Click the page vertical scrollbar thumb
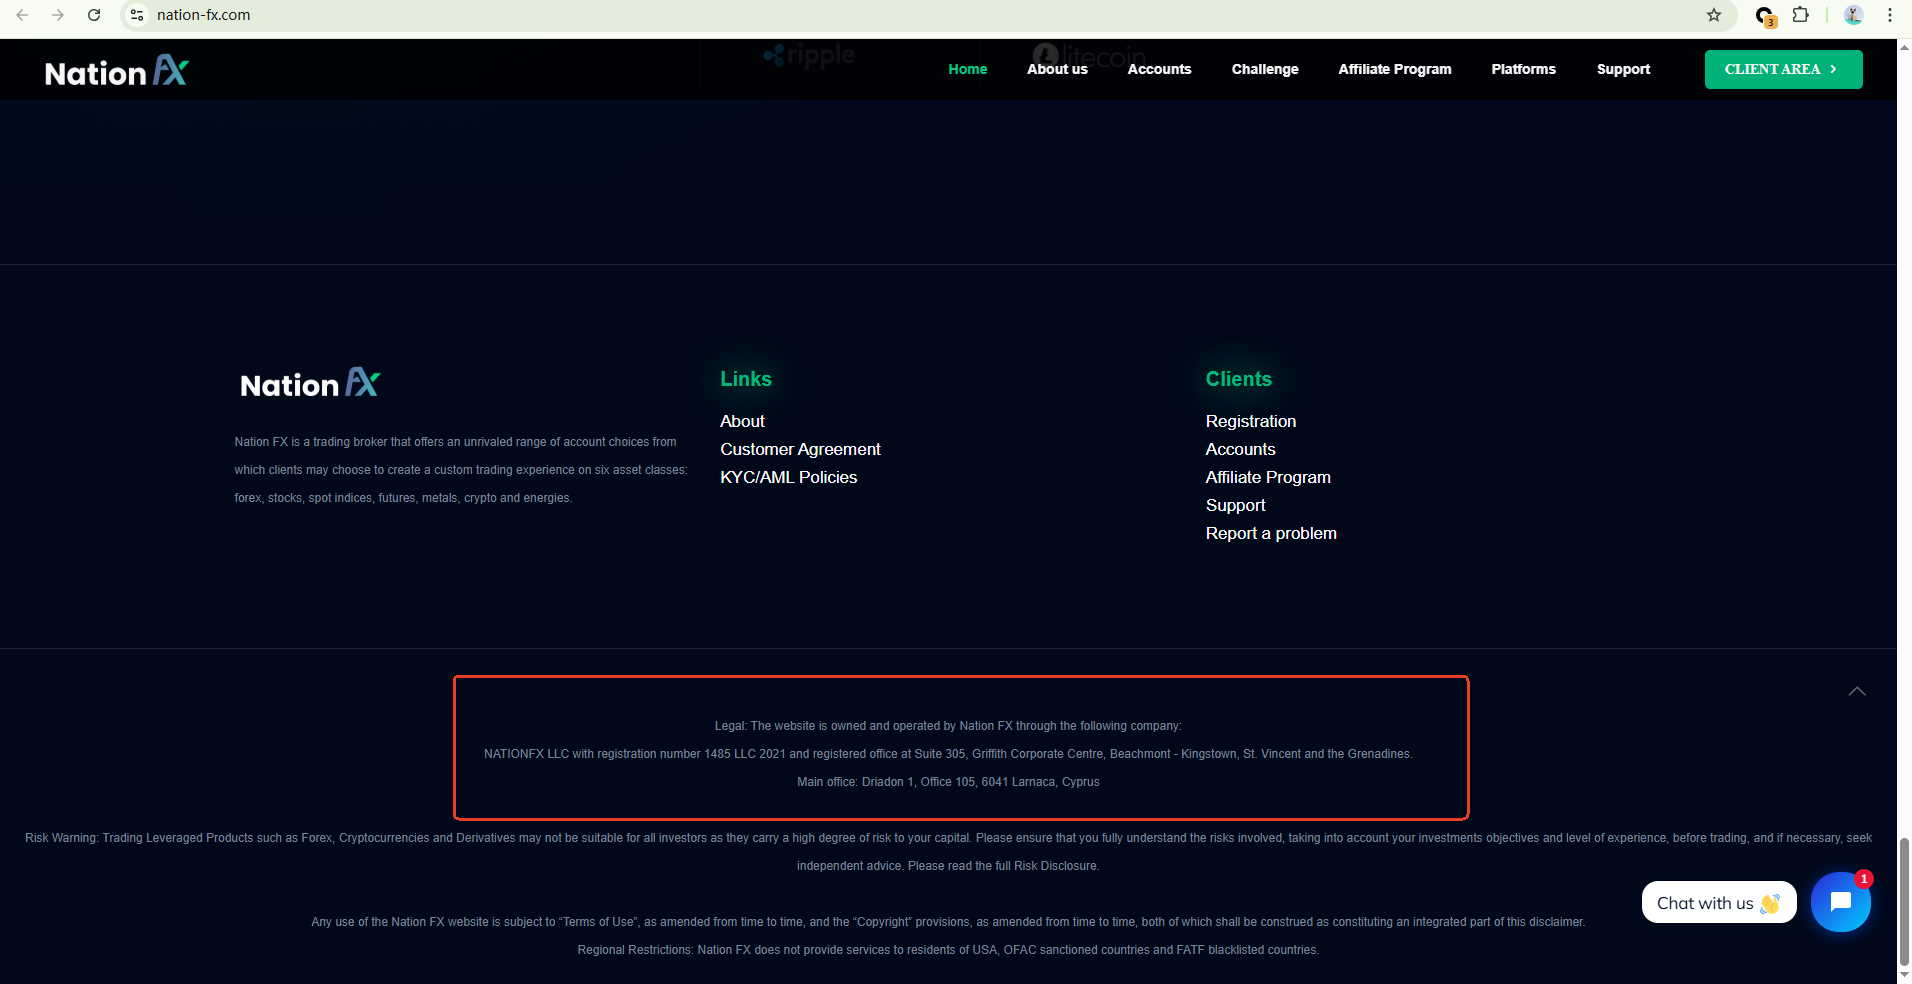Image resolution: width=1912 pixels, height=984 pixels. 1904,900
